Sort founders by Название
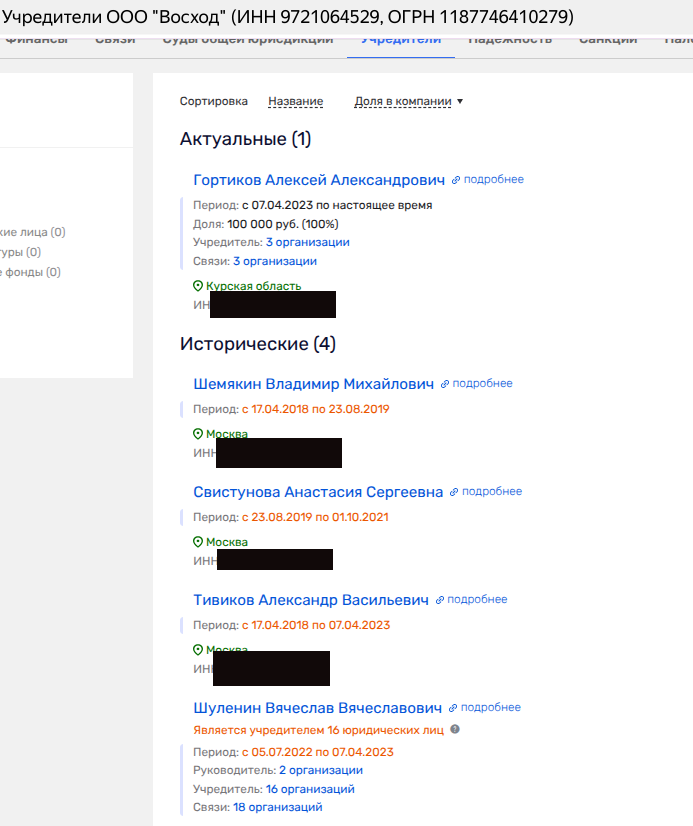 tap(295, 101)
